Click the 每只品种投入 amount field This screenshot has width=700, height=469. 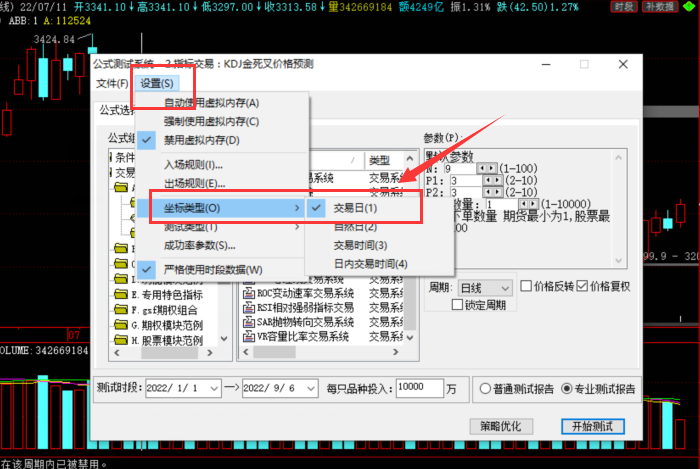pyautogui.click(x=420, y=388)
